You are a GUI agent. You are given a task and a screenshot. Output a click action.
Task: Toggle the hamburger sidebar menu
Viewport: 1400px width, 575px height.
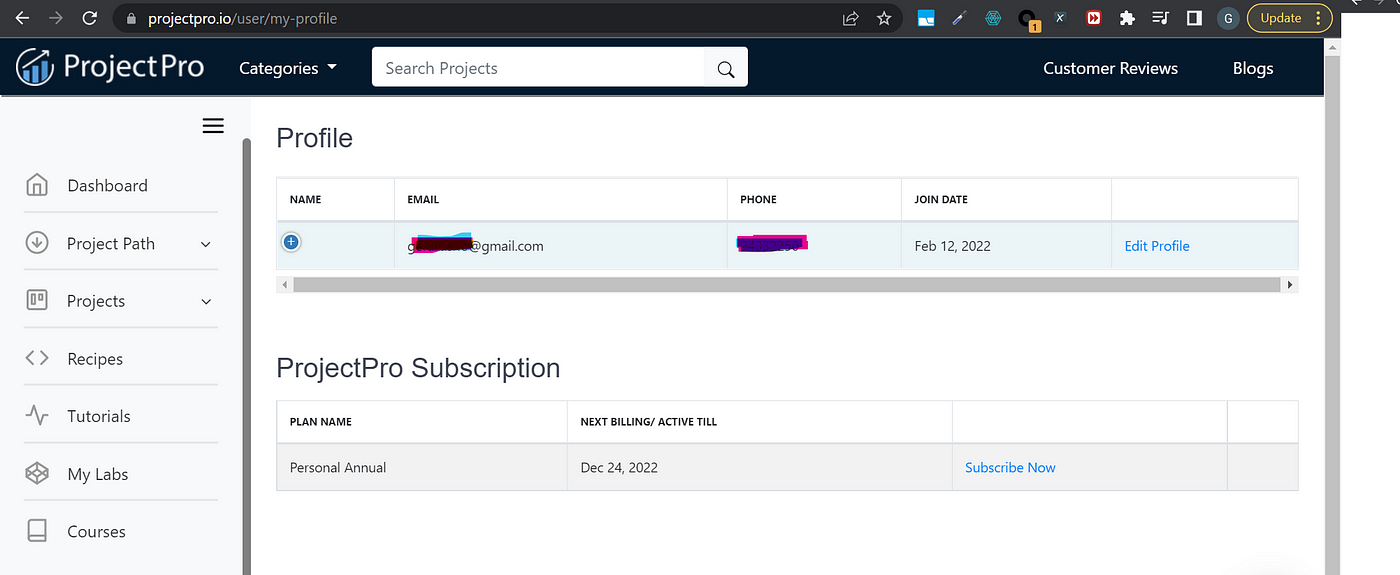[213, 126]
